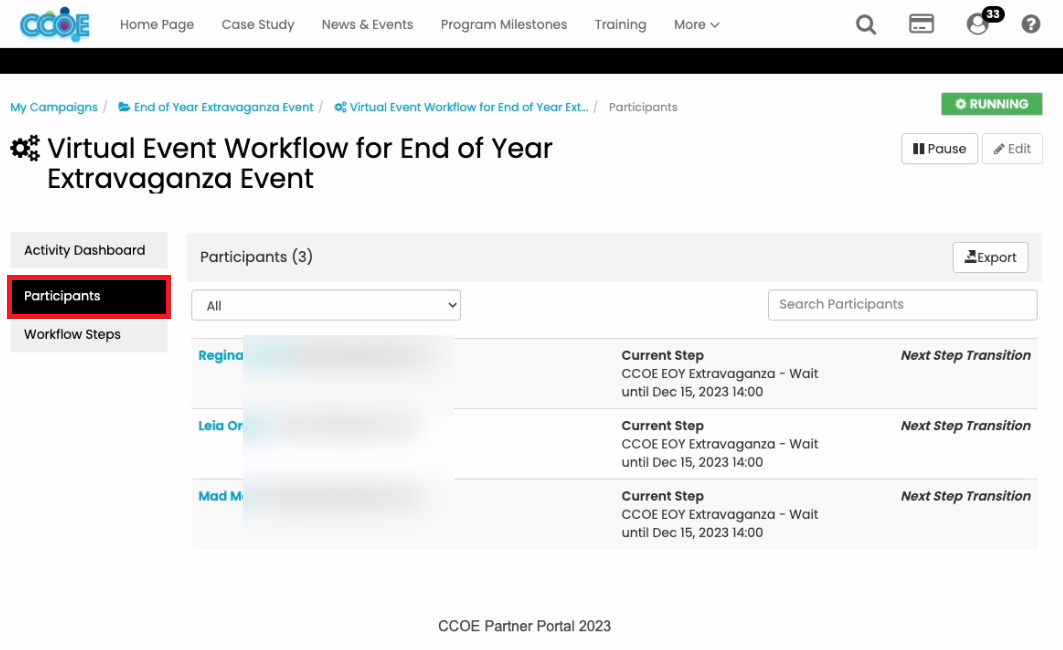Open the card icon in header
The image size is (1063, 650).
click(x=921, y=24)
